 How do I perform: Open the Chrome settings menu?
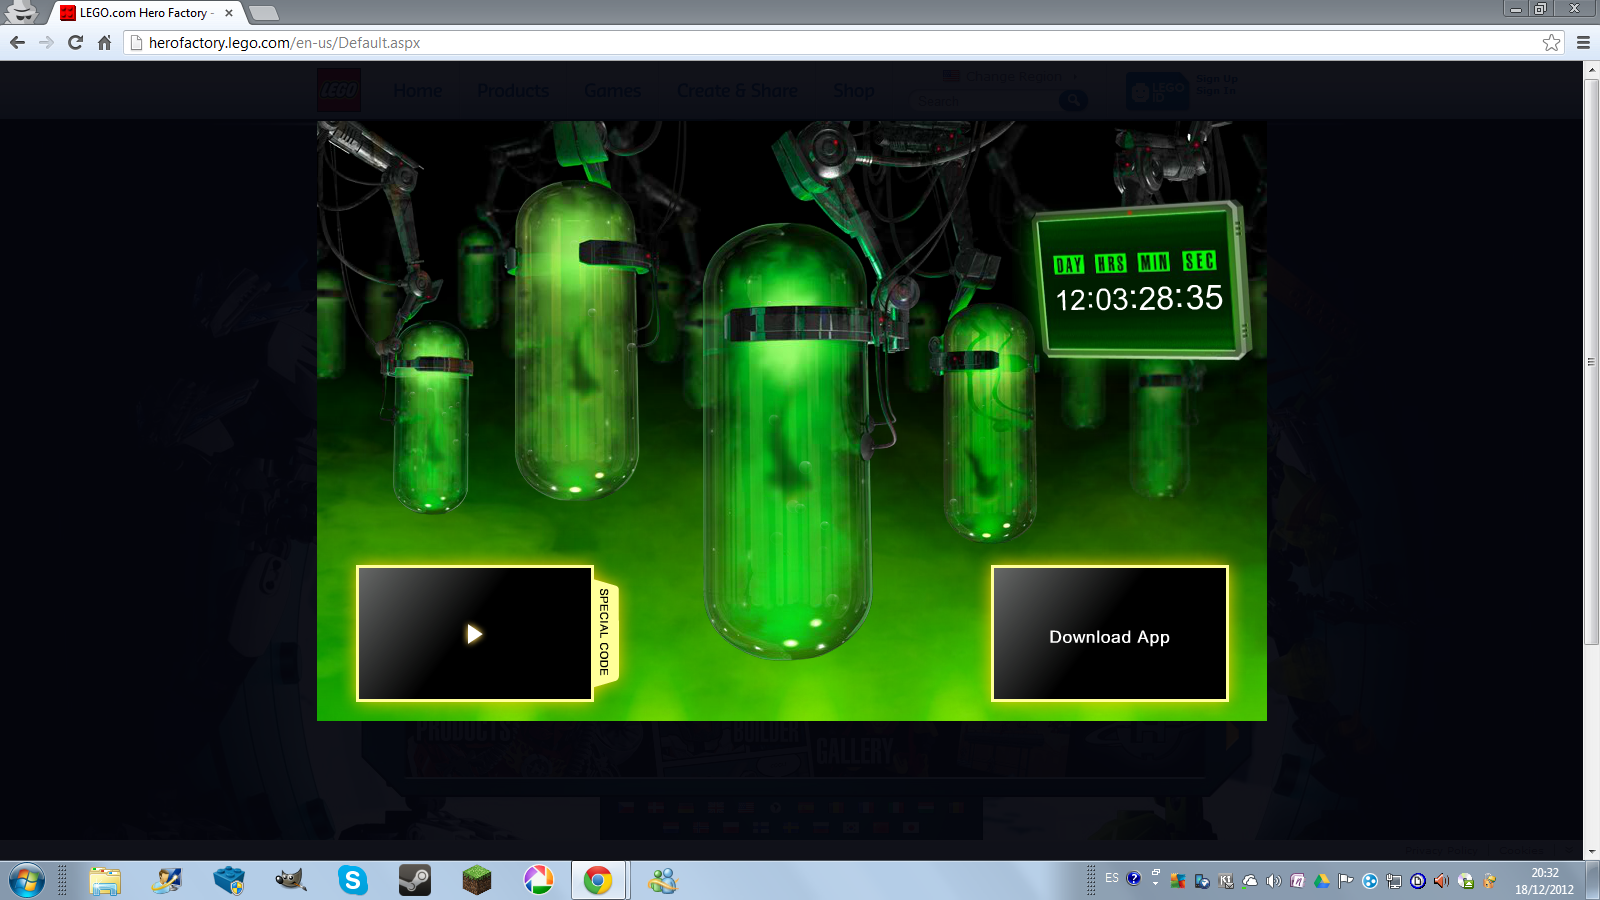click(x=1583, y=42)
